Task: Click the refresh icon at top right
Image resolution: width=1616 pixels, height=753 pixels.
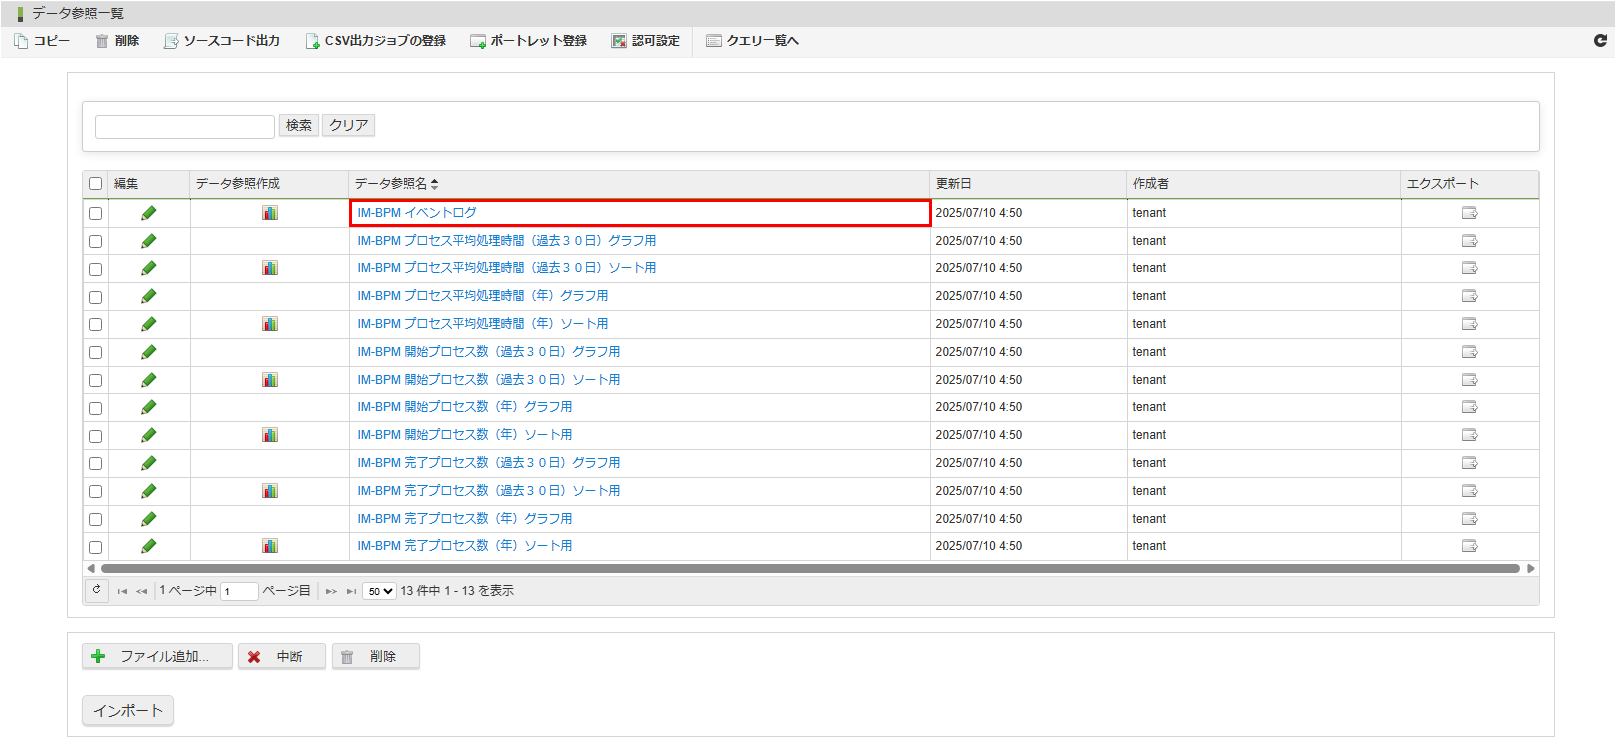Action: pos(1600,41)
